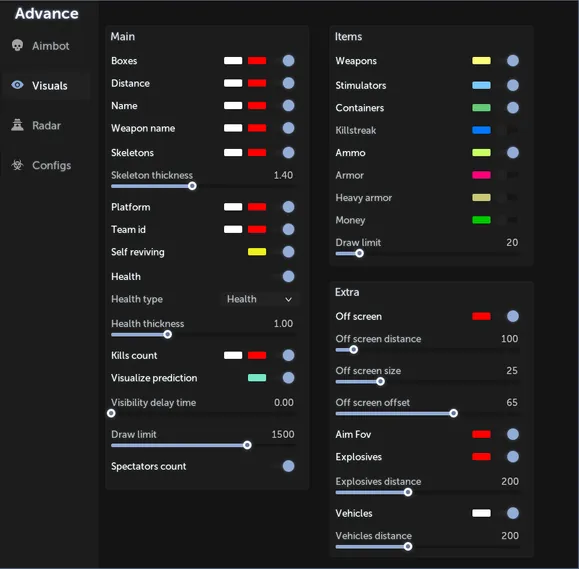Turn off the Explosives toggle
The height and width of the screenshot is (569, 579).
pyautogui.click(x=510, y=457)
